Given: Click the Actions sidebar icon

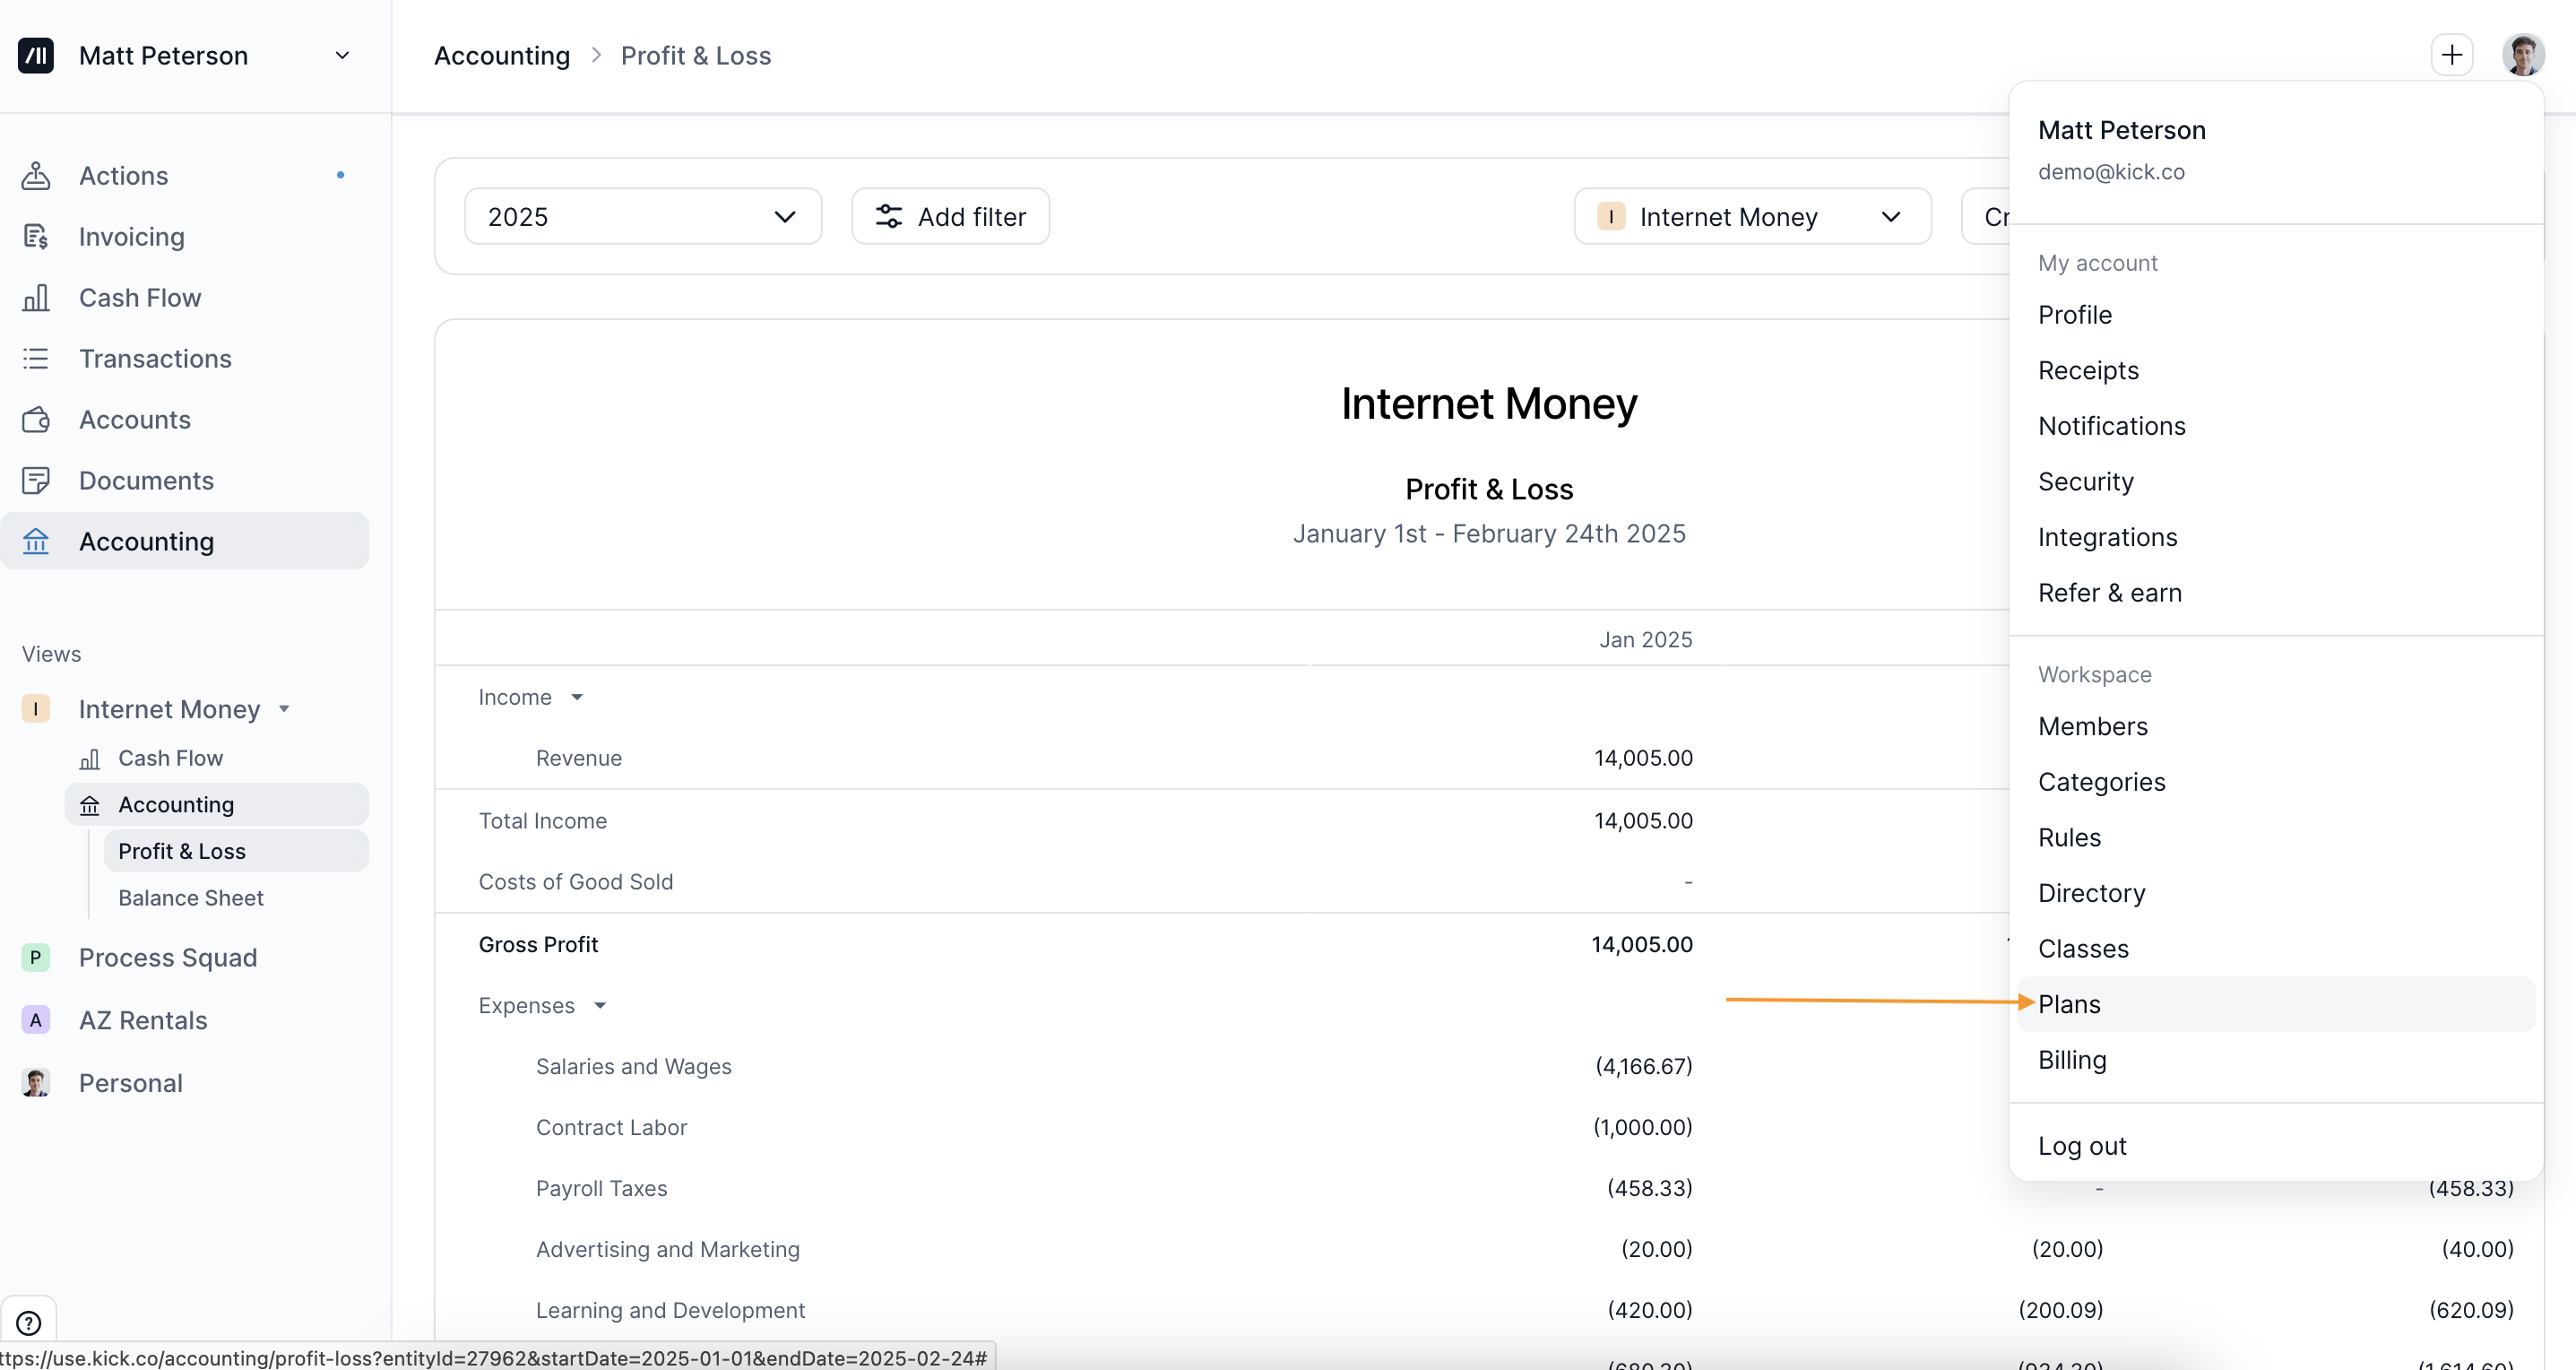Looking at the screenshot, I should pos(36,175).
